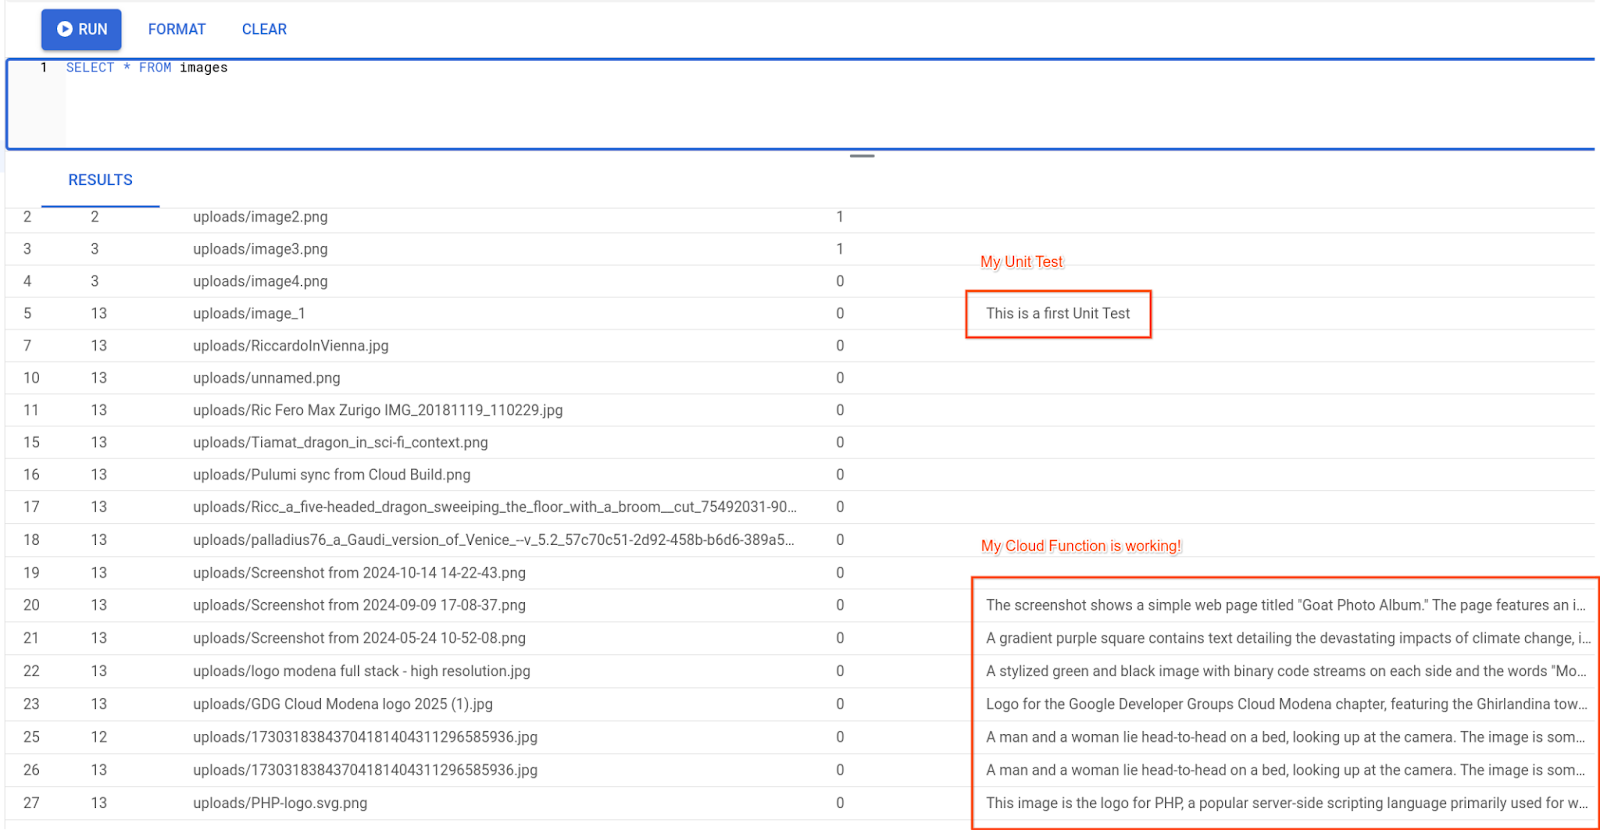
Task: Select the uploads/image2.png cell
Action: [260, 217]
